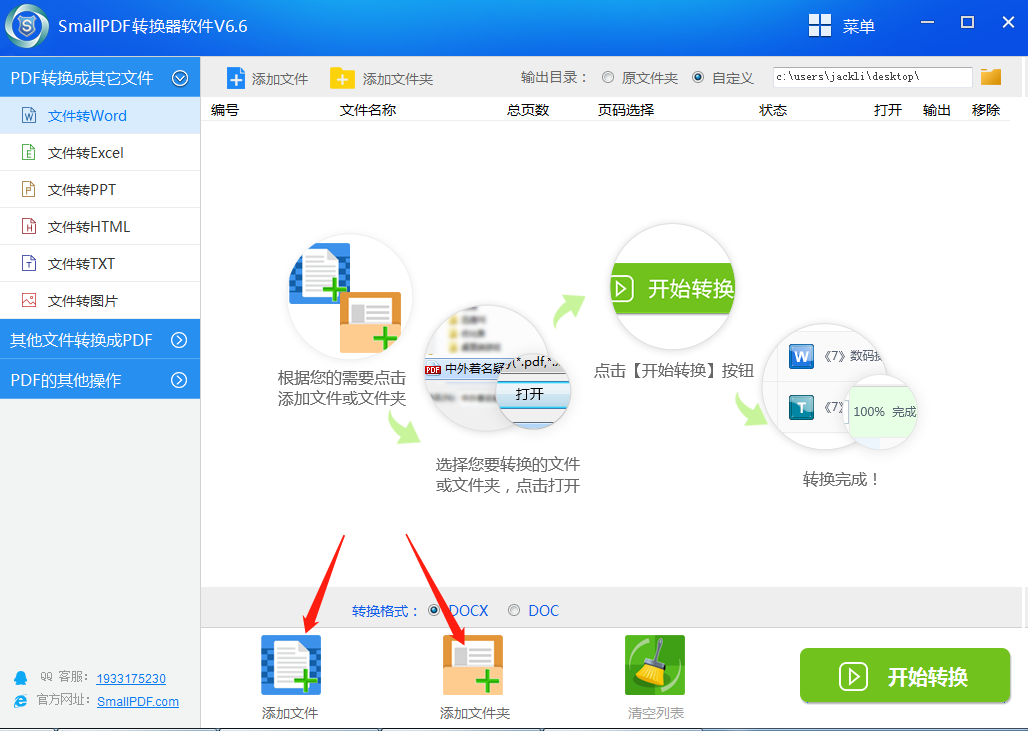Image resolution: width=1028 pixels, height=731 pixels.
Task: Click the 清空列表 broom icon
Action: click(654, 664)
